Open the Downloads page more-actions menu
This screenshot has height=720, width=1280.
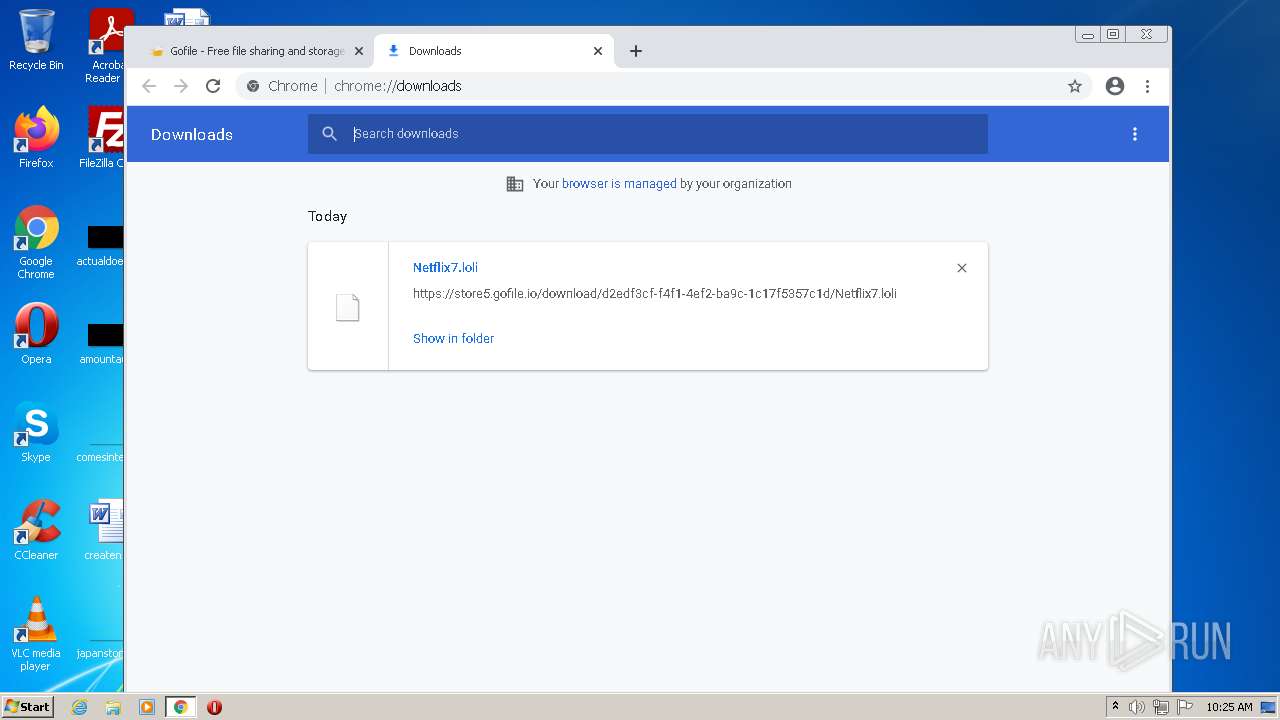pyautogui.click(x=1135, y=134)
